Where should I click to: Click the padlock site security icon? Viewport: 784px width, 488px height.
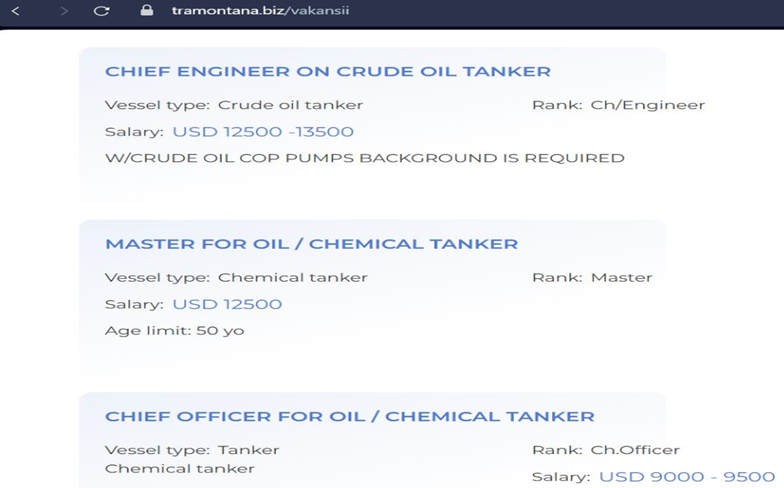click(x=146, y=10)
